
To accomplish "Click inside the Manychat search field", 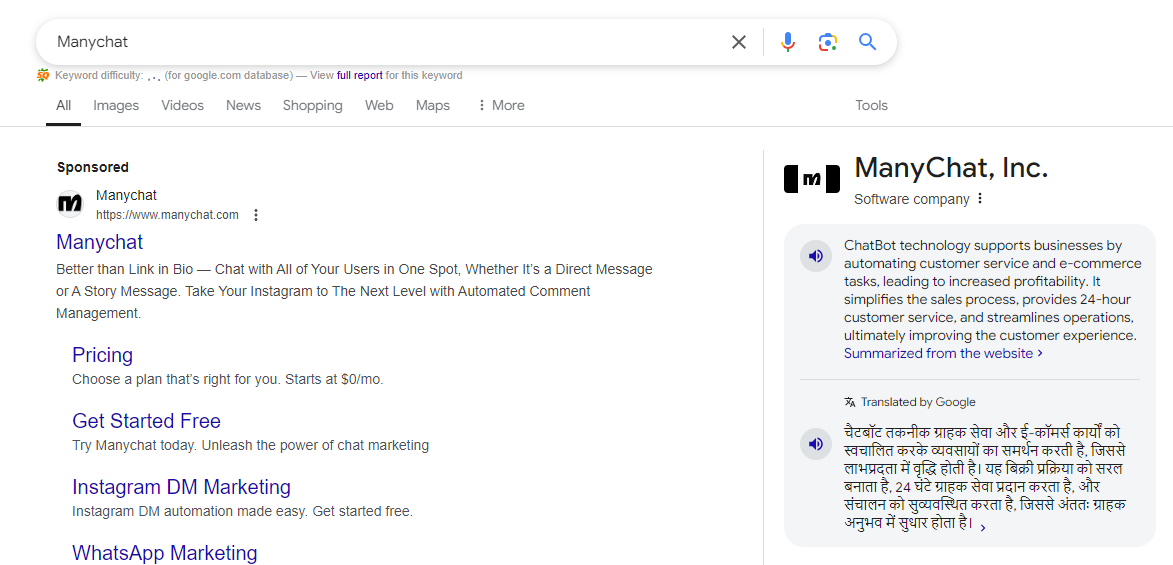I will pos(380,42).
